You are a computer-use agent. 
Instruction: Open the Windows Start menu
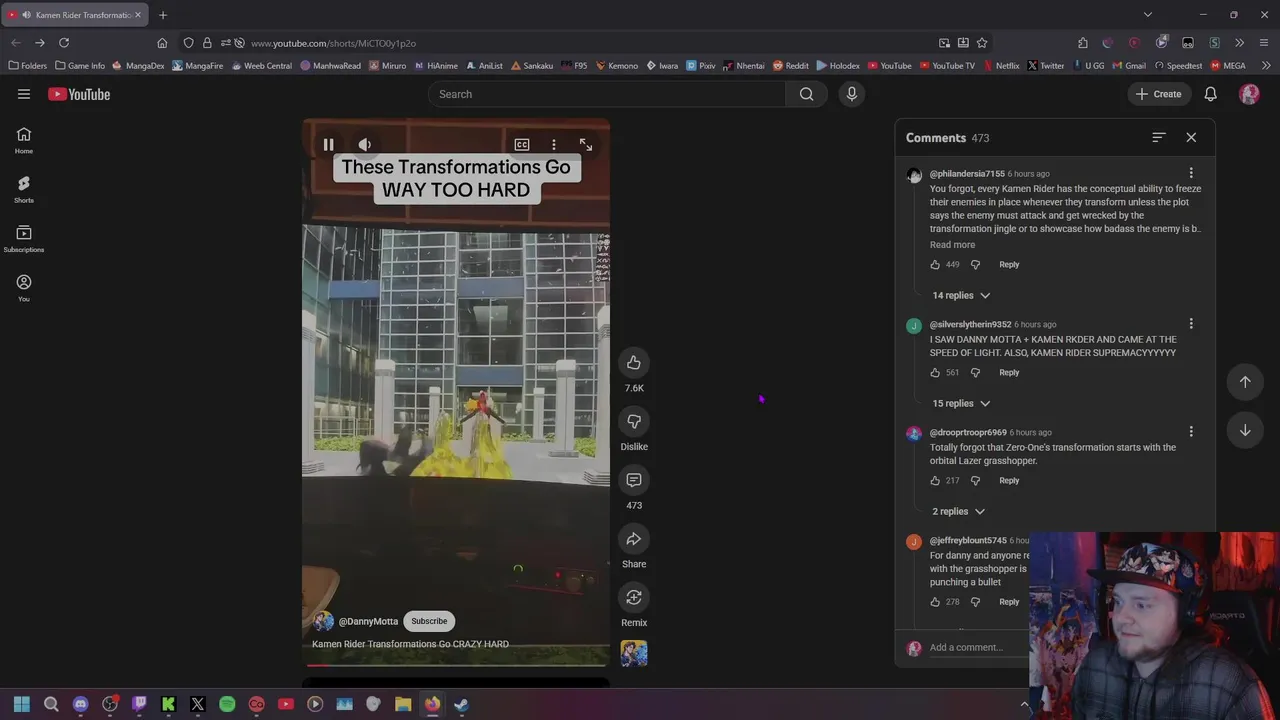click(x=22, y=704)
